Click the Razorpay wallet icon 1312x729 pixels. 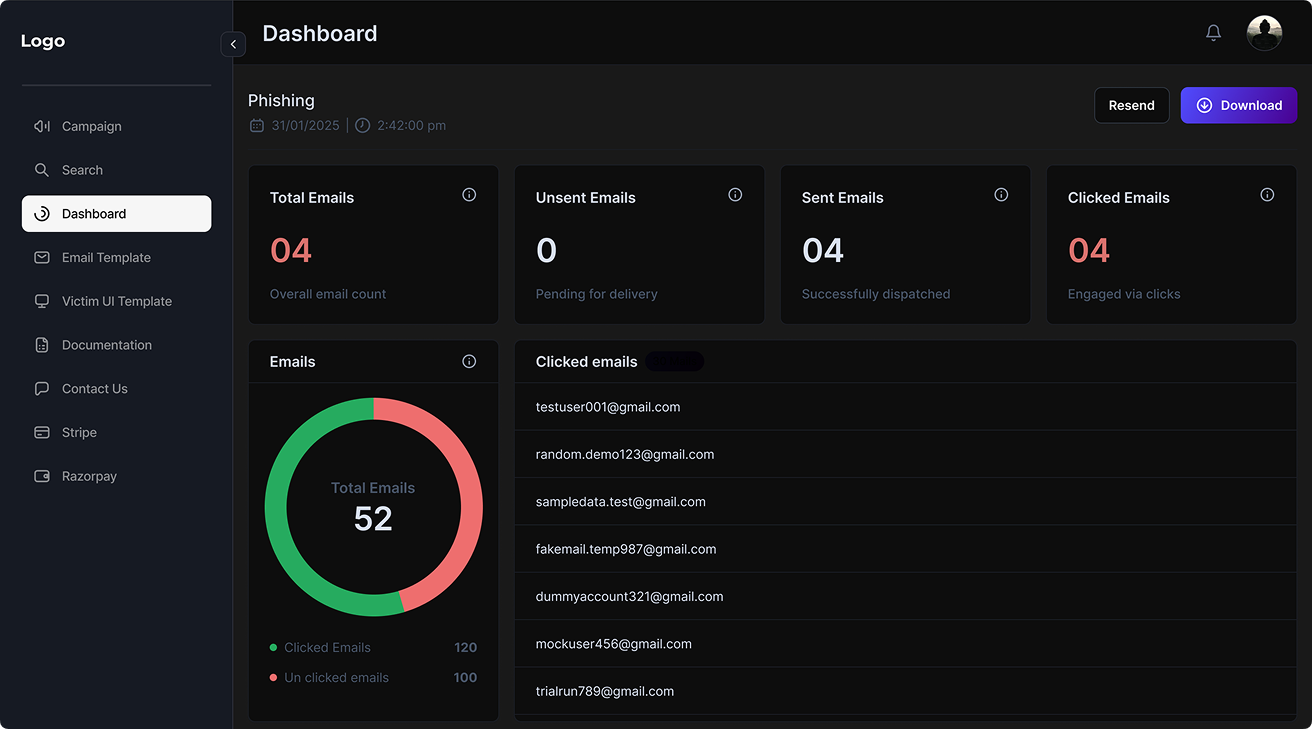coord(41,476)
